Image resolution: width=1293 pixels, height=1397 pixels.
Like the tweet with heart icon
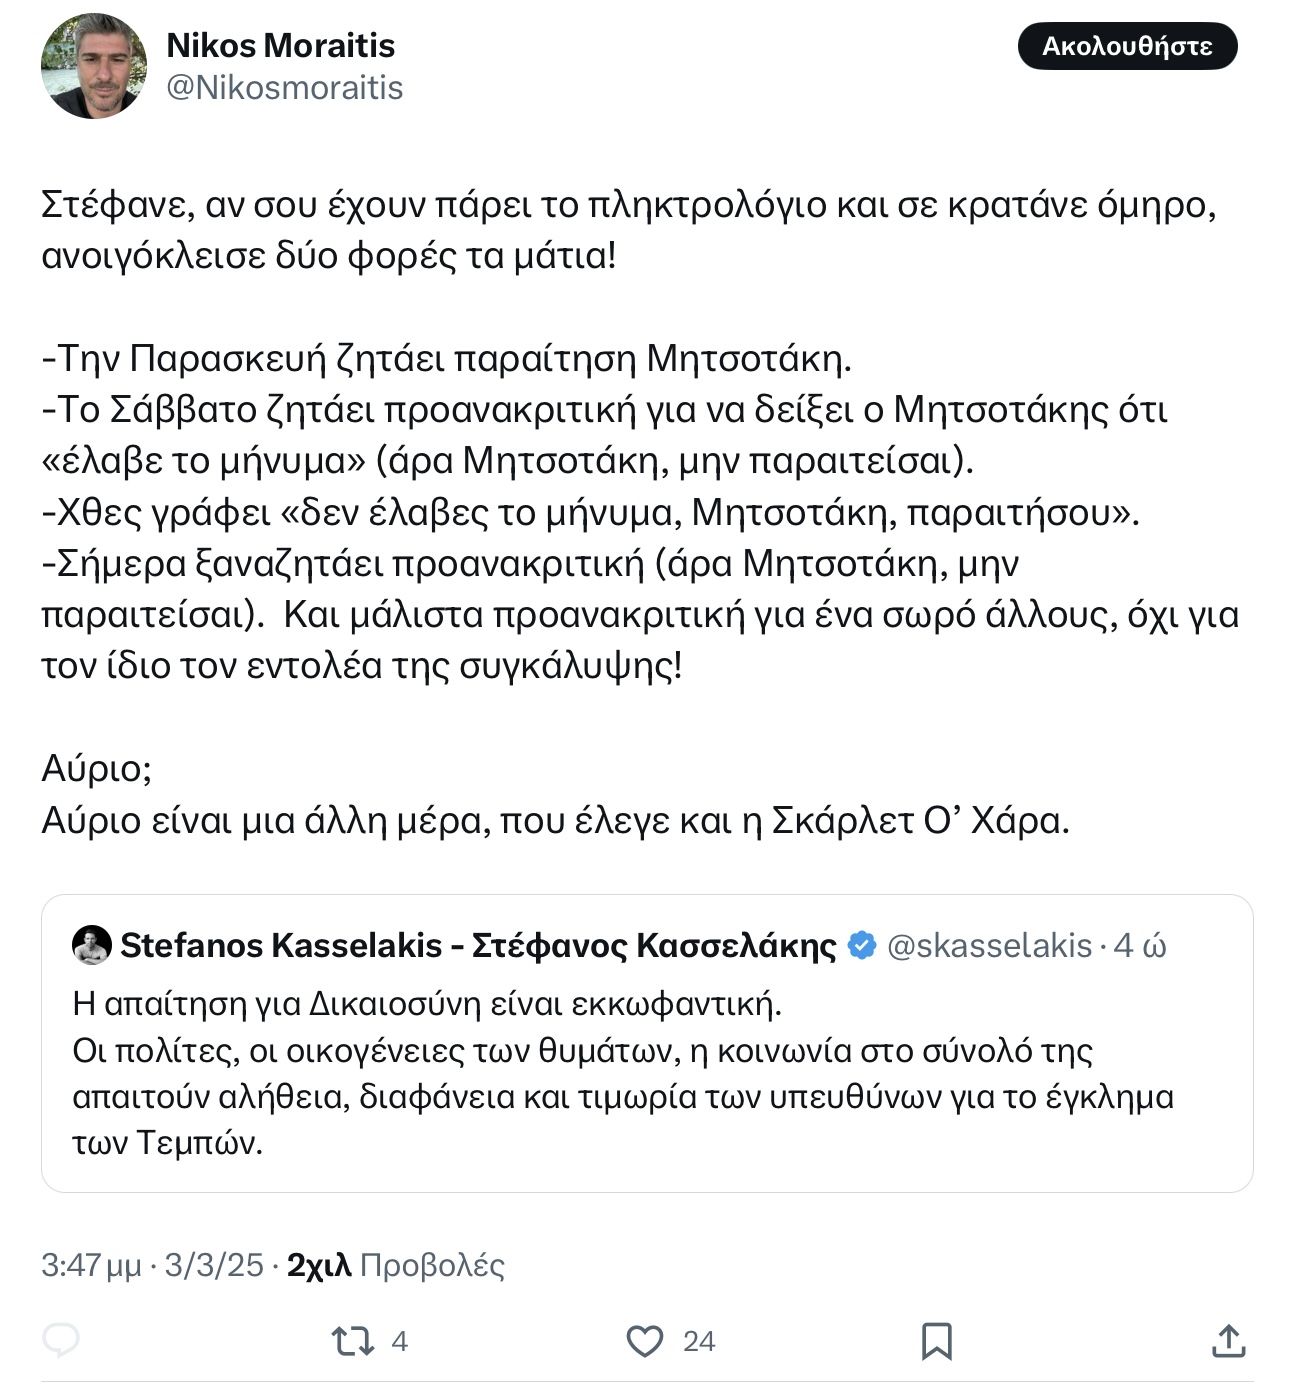(645, 1340)
